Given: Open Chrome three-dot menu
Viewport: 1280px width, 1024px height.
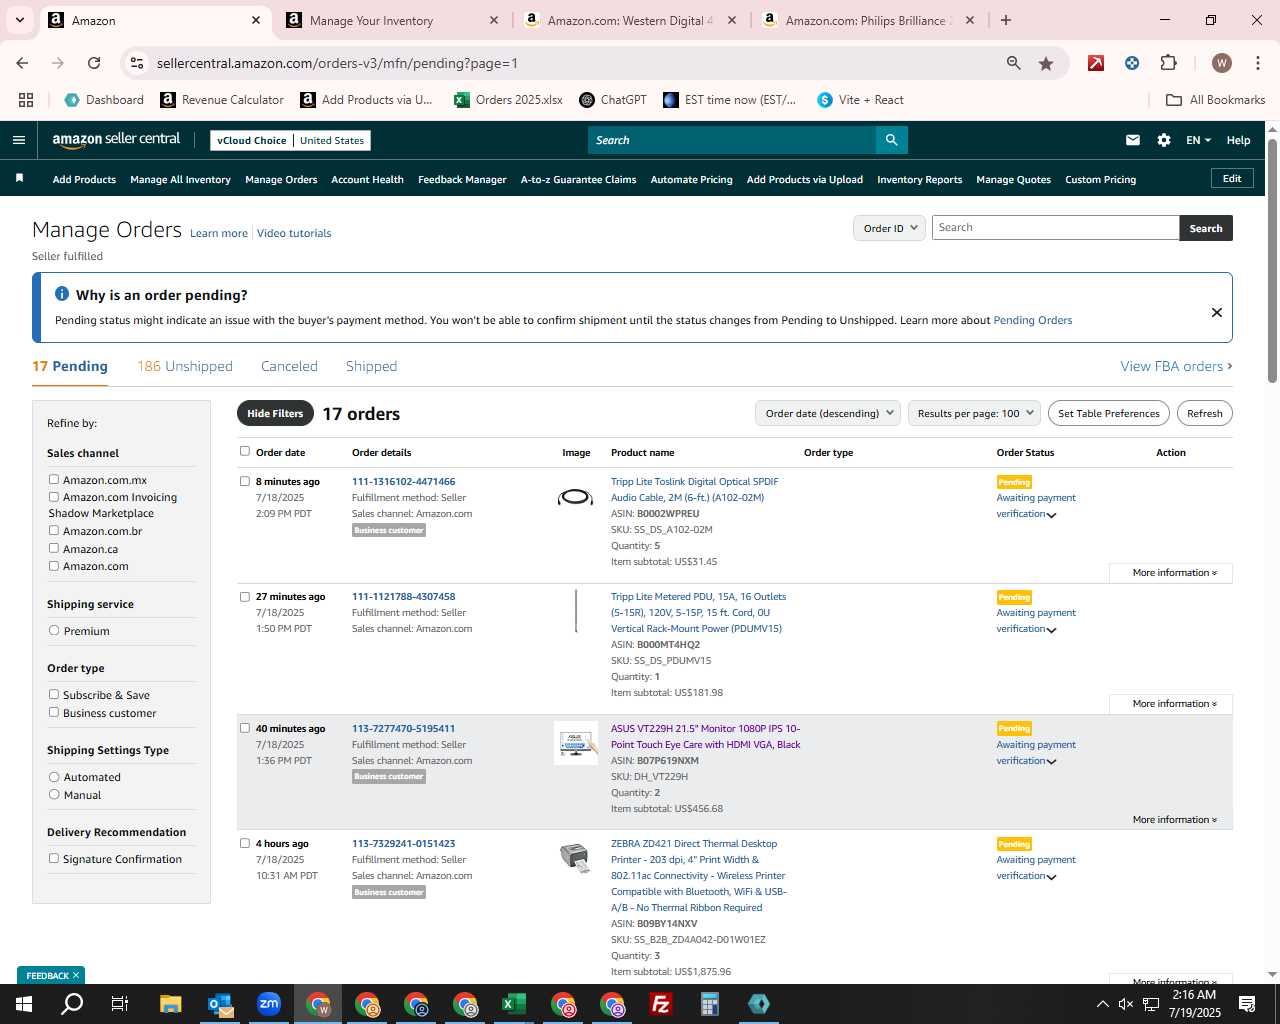Looking at the screenshot, I should pyautogui.click(x=1257, y=63).
